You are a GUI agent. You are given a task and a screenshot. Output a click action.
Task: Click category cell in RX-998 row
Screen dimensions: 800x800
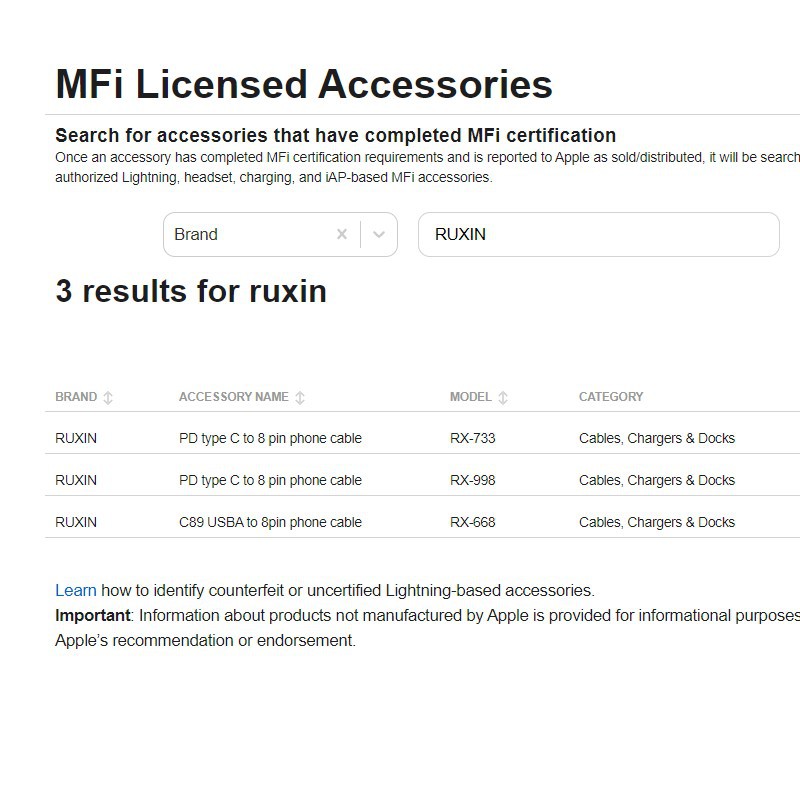[x=657, y=480]
